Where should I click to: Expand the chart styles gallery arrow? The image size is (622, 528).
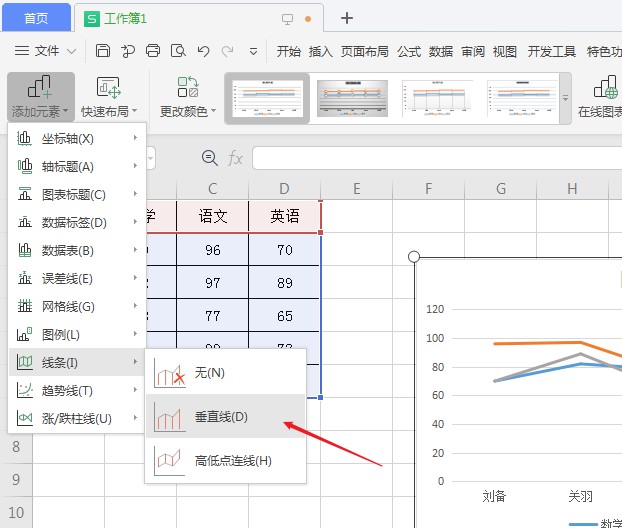coord(566,98)
